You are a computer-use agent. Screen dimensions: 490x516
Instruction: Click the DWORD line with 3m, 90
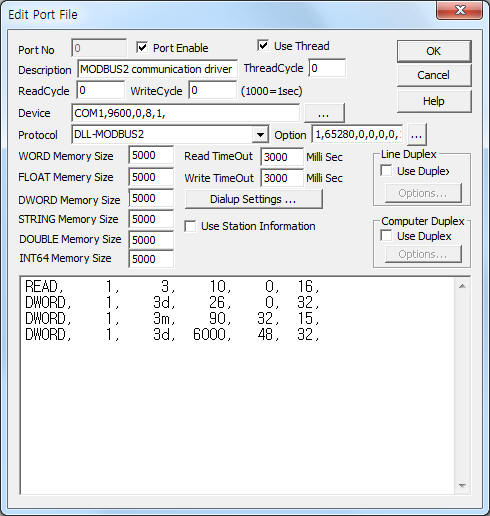(x=172, y=318)
